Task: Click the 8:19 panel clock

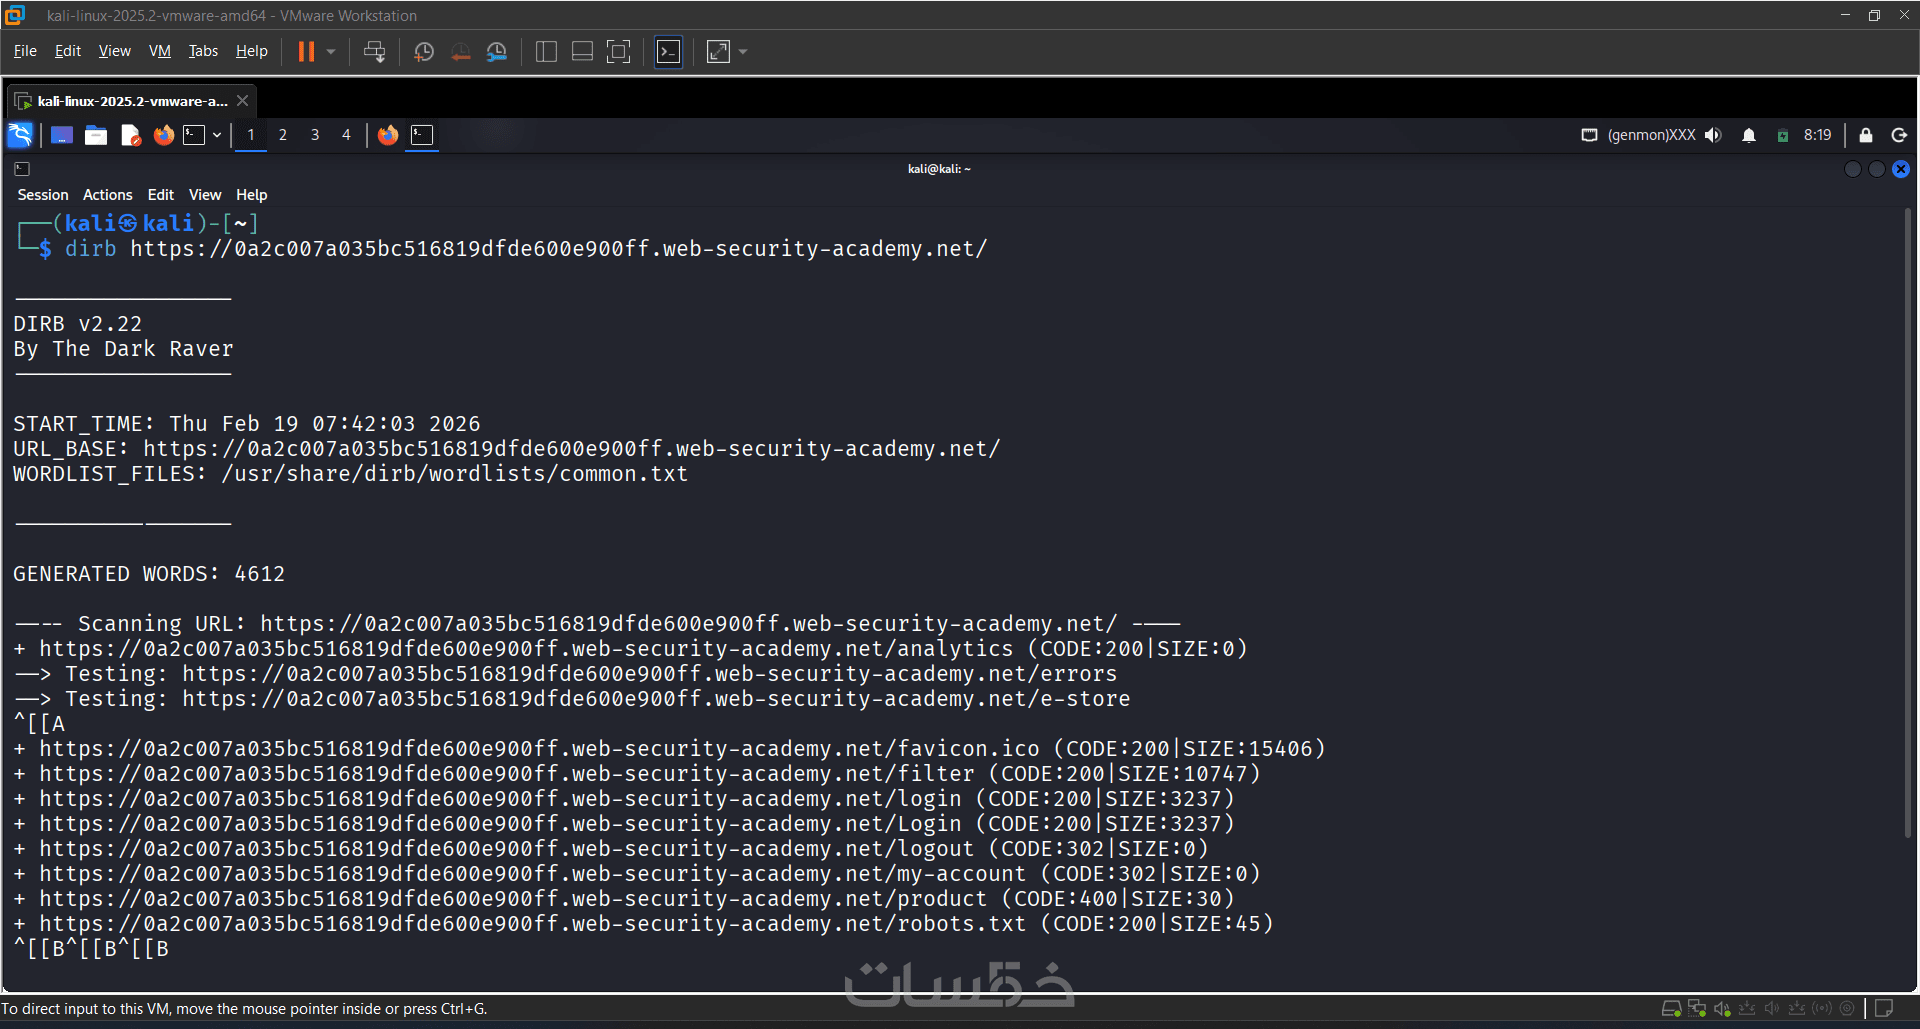Action: (x=1817, y=135)
